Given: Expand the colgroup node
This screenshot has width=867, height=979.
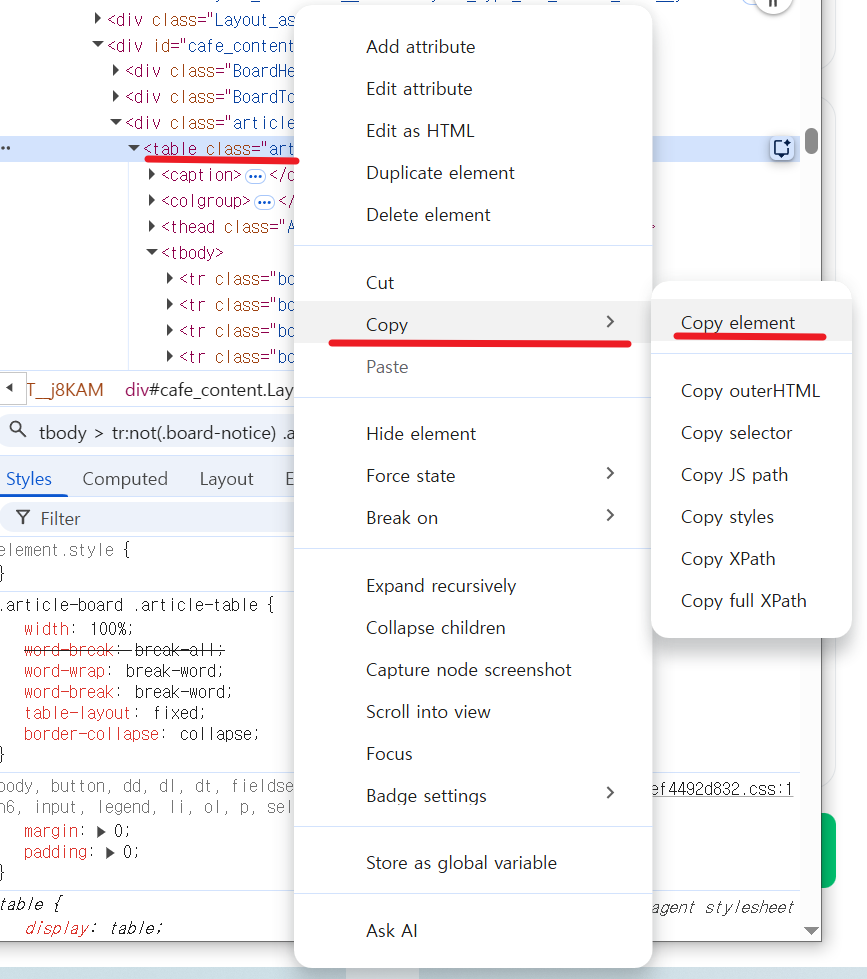Looking at the screenshot, I should 152,200.
